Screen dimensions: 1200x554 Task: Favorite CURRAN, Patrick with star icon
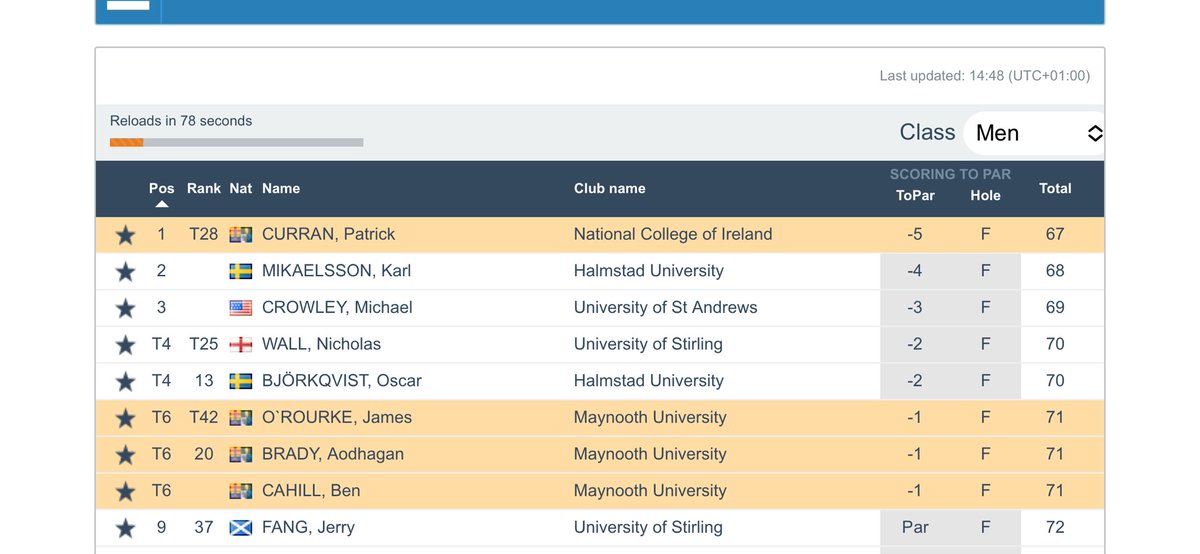click(x=125, y=235)
